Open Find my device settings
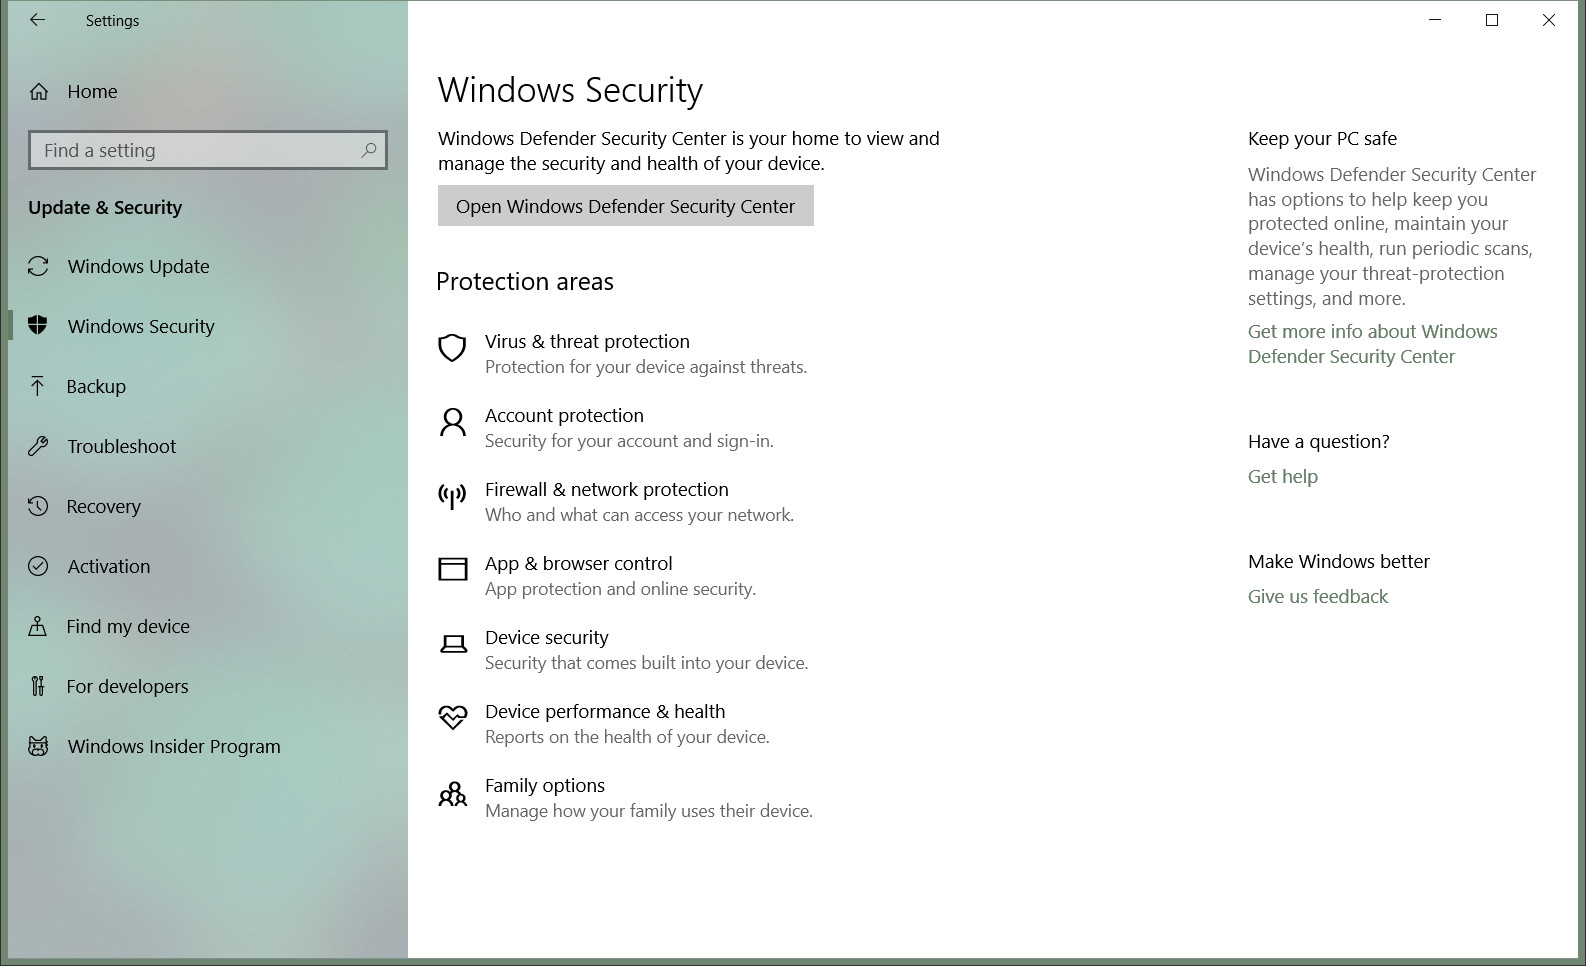1586x966 pixels. point(127,626)
